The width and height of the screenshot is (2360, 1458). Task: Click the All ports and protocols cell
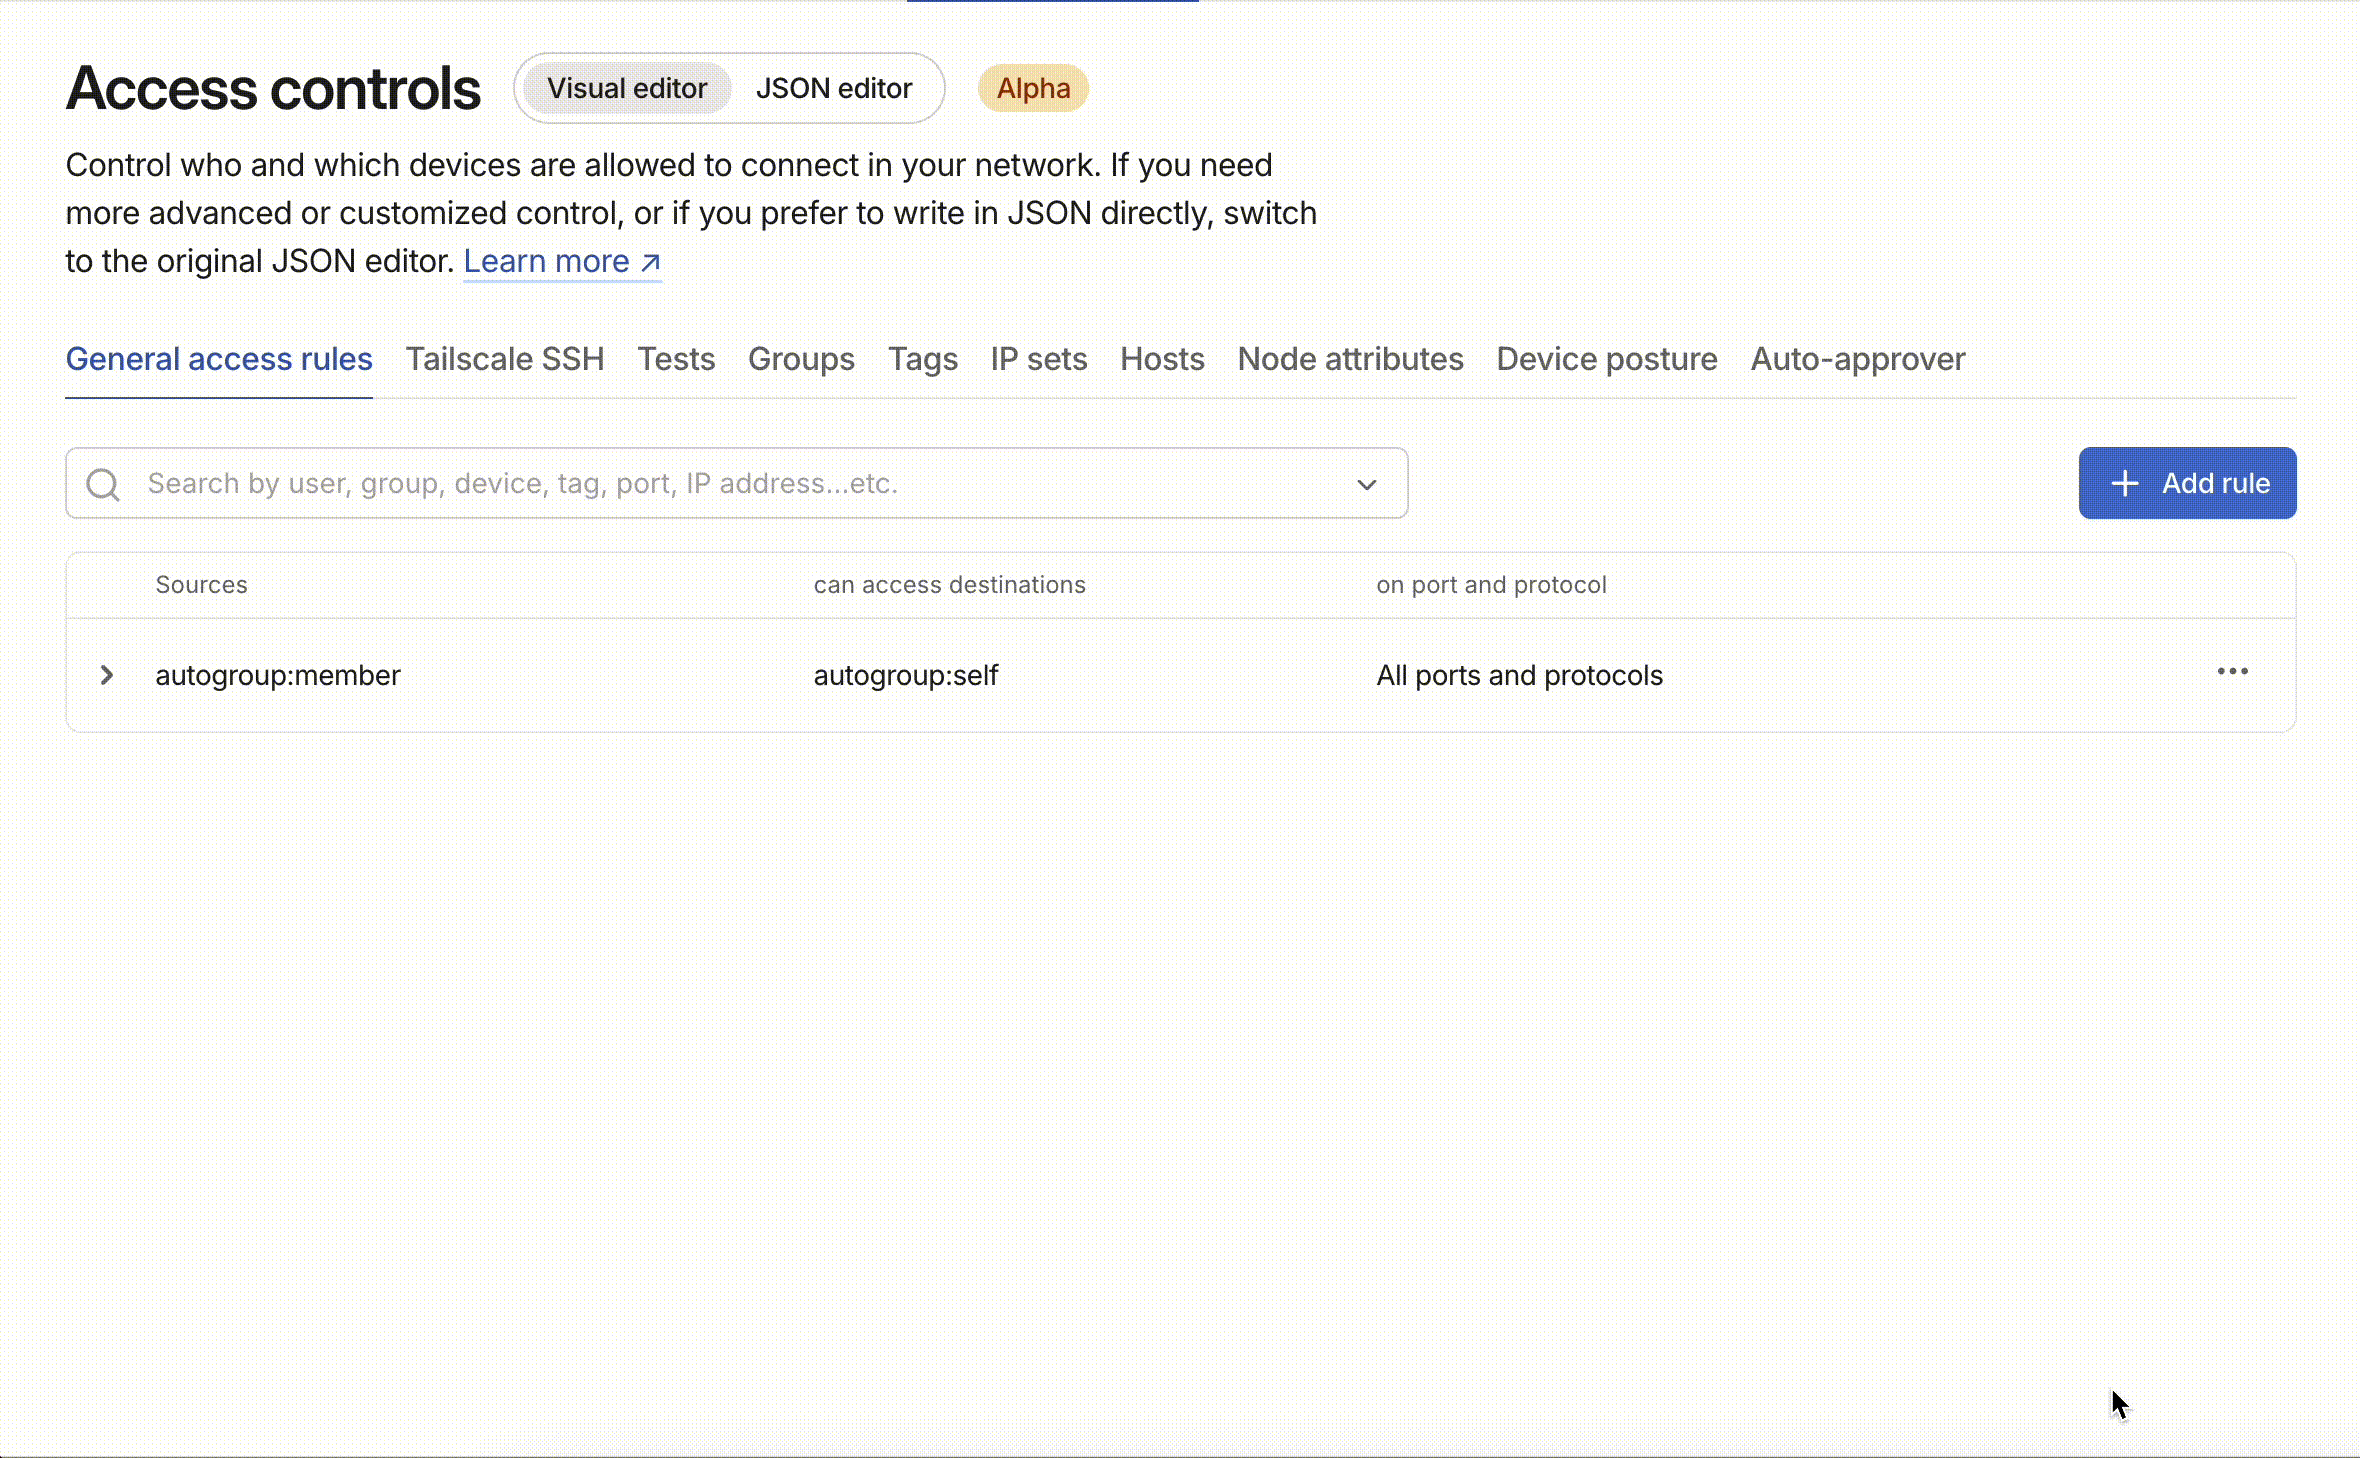click(x=1519, y=675)
